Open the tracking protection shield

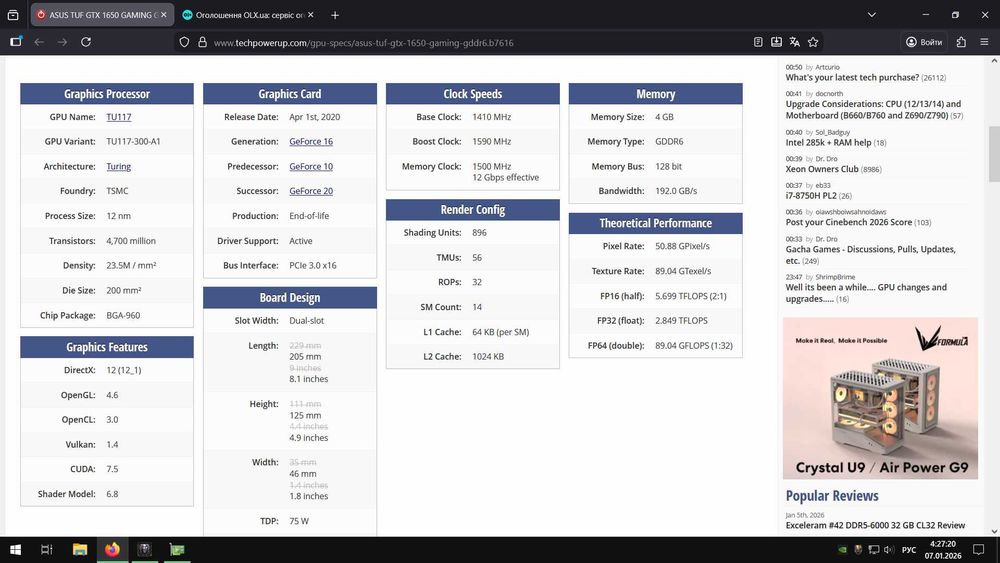point(184,42)
